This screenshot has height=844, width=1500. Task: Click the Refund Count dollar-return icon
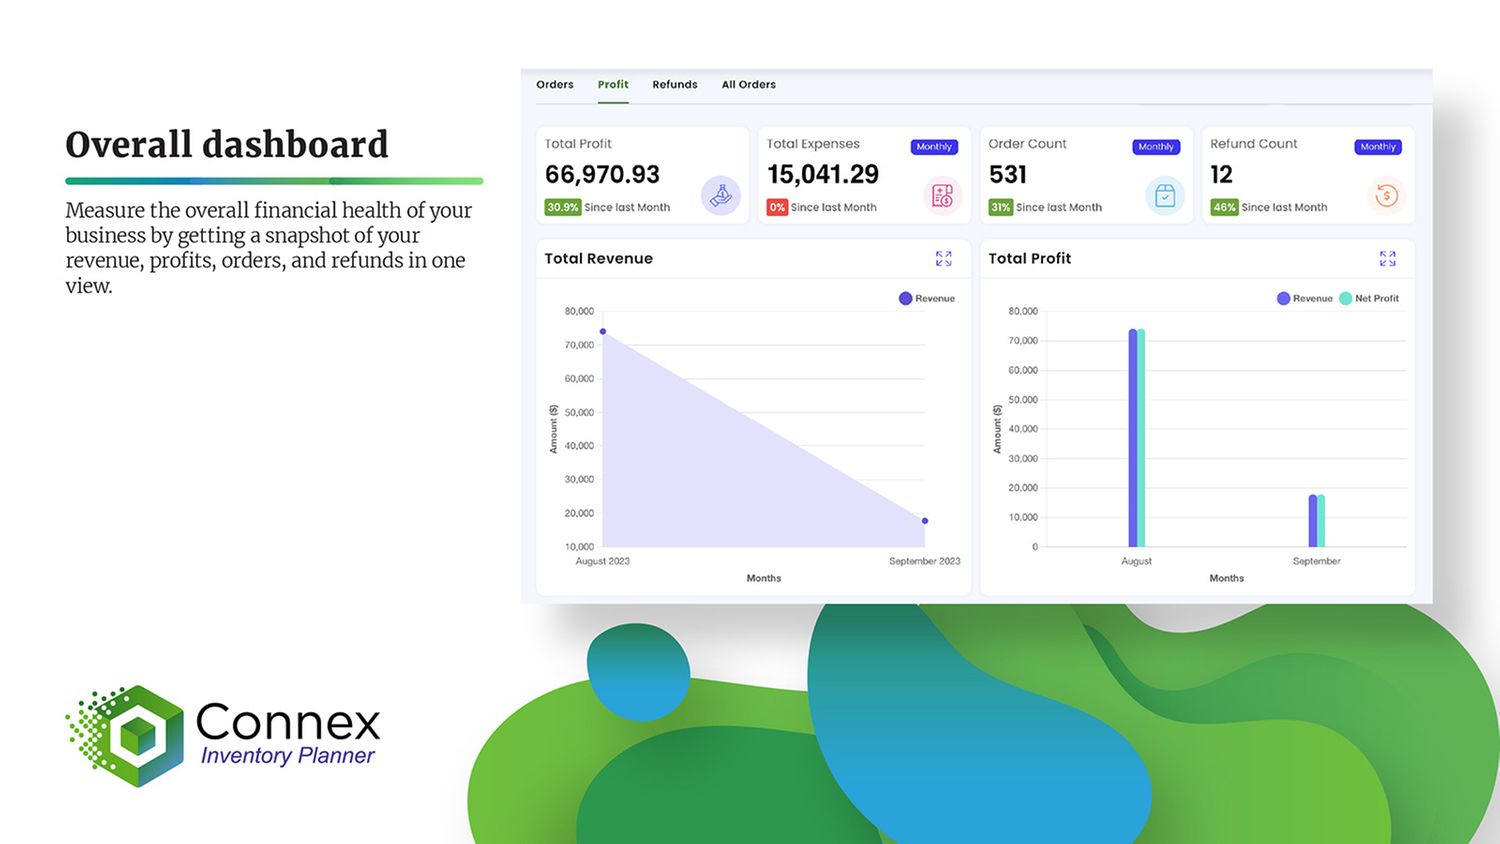point(1387,195)
